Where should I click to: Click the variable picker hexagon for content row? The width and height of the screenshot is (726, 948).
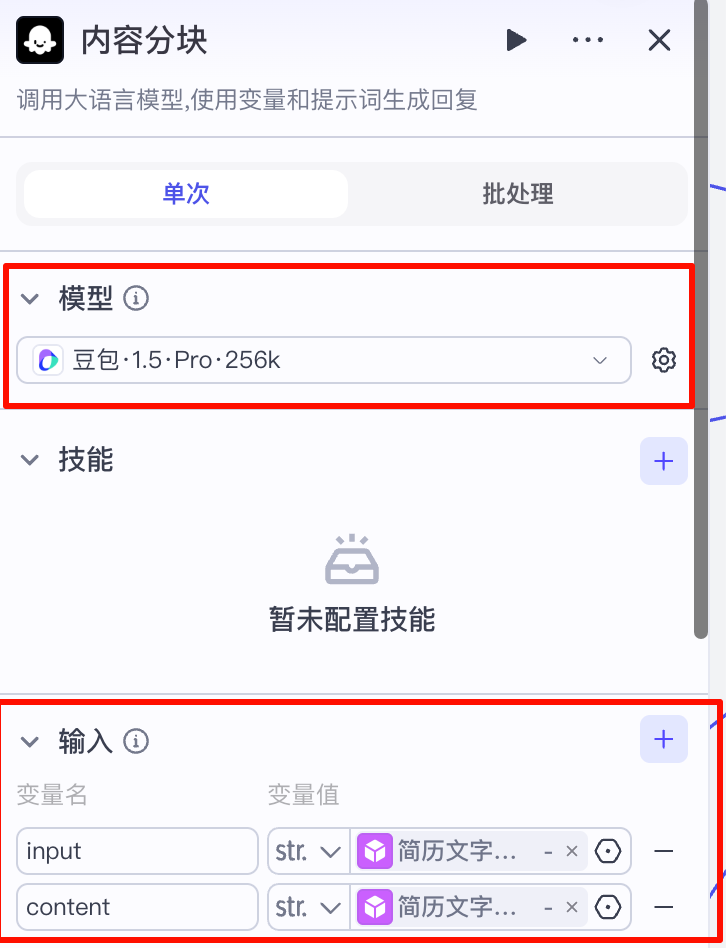coord(608,907)
